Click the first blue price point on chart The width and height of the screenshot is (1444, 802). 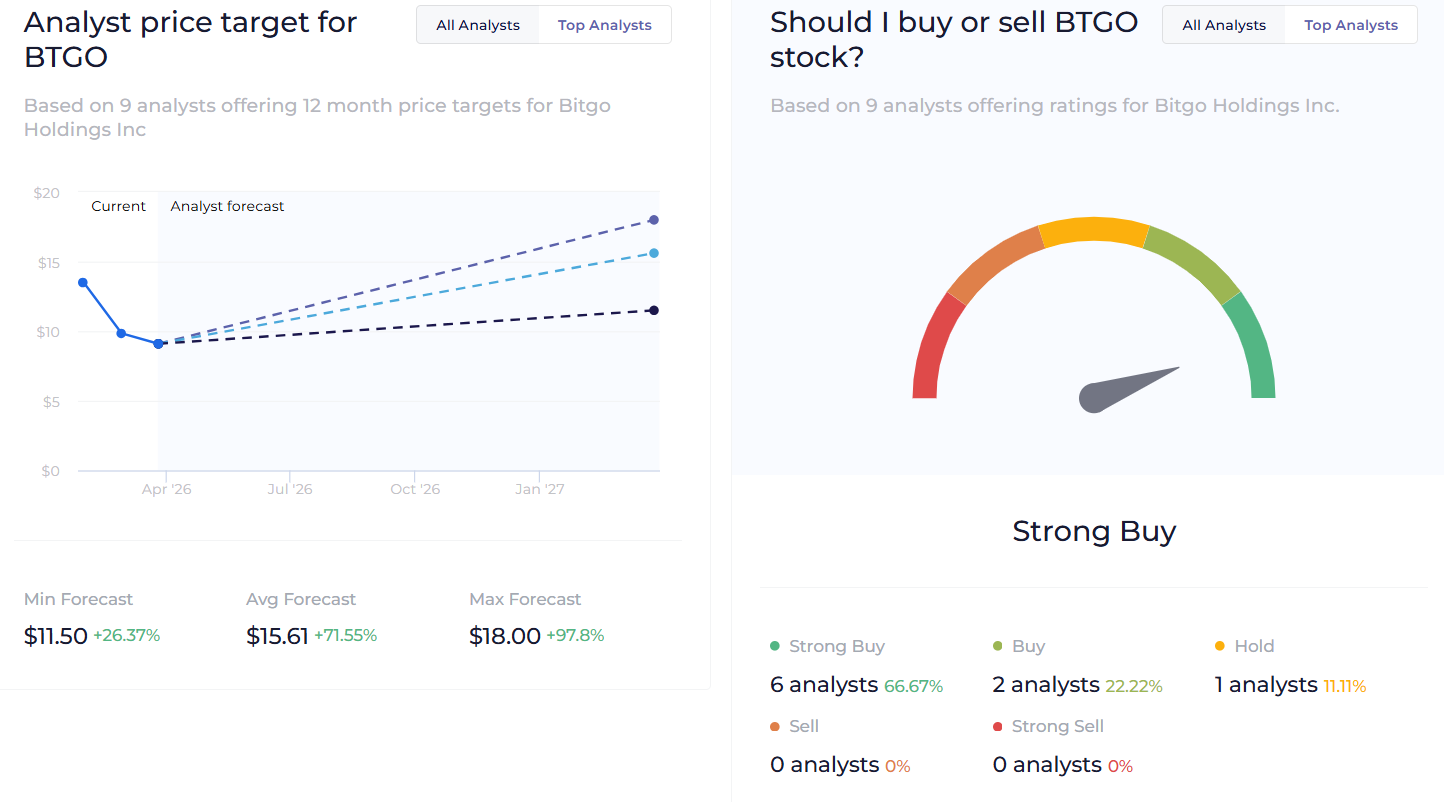coord(83,282)
